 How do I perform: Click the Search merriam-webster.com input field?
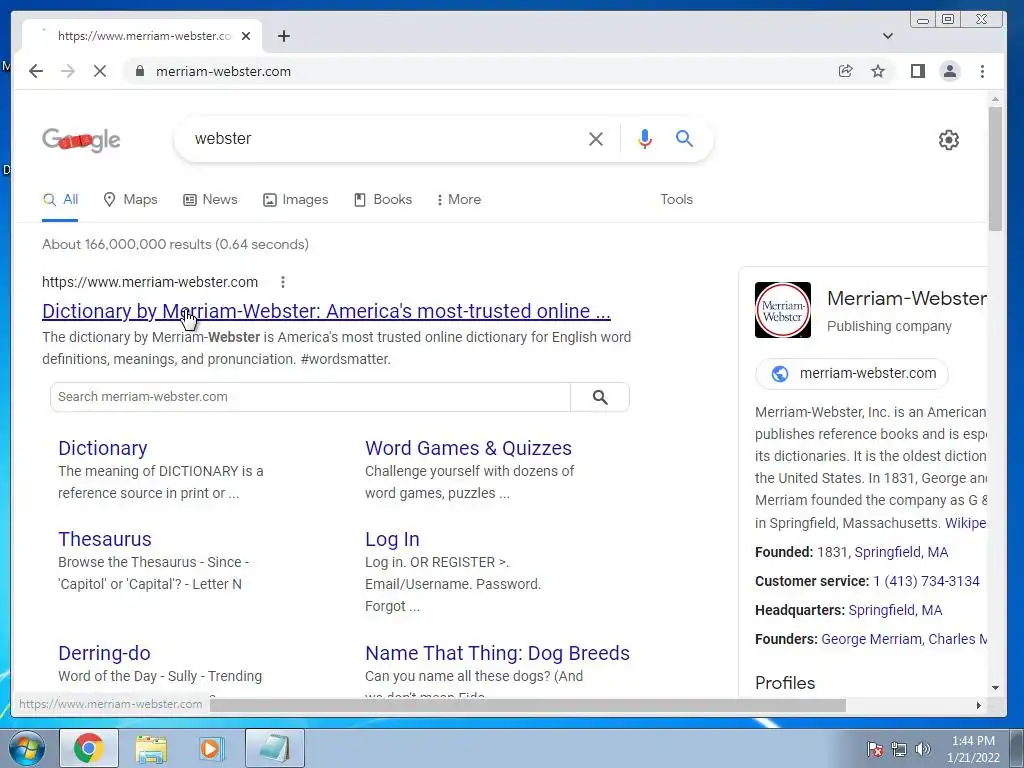tap(310, 397)
